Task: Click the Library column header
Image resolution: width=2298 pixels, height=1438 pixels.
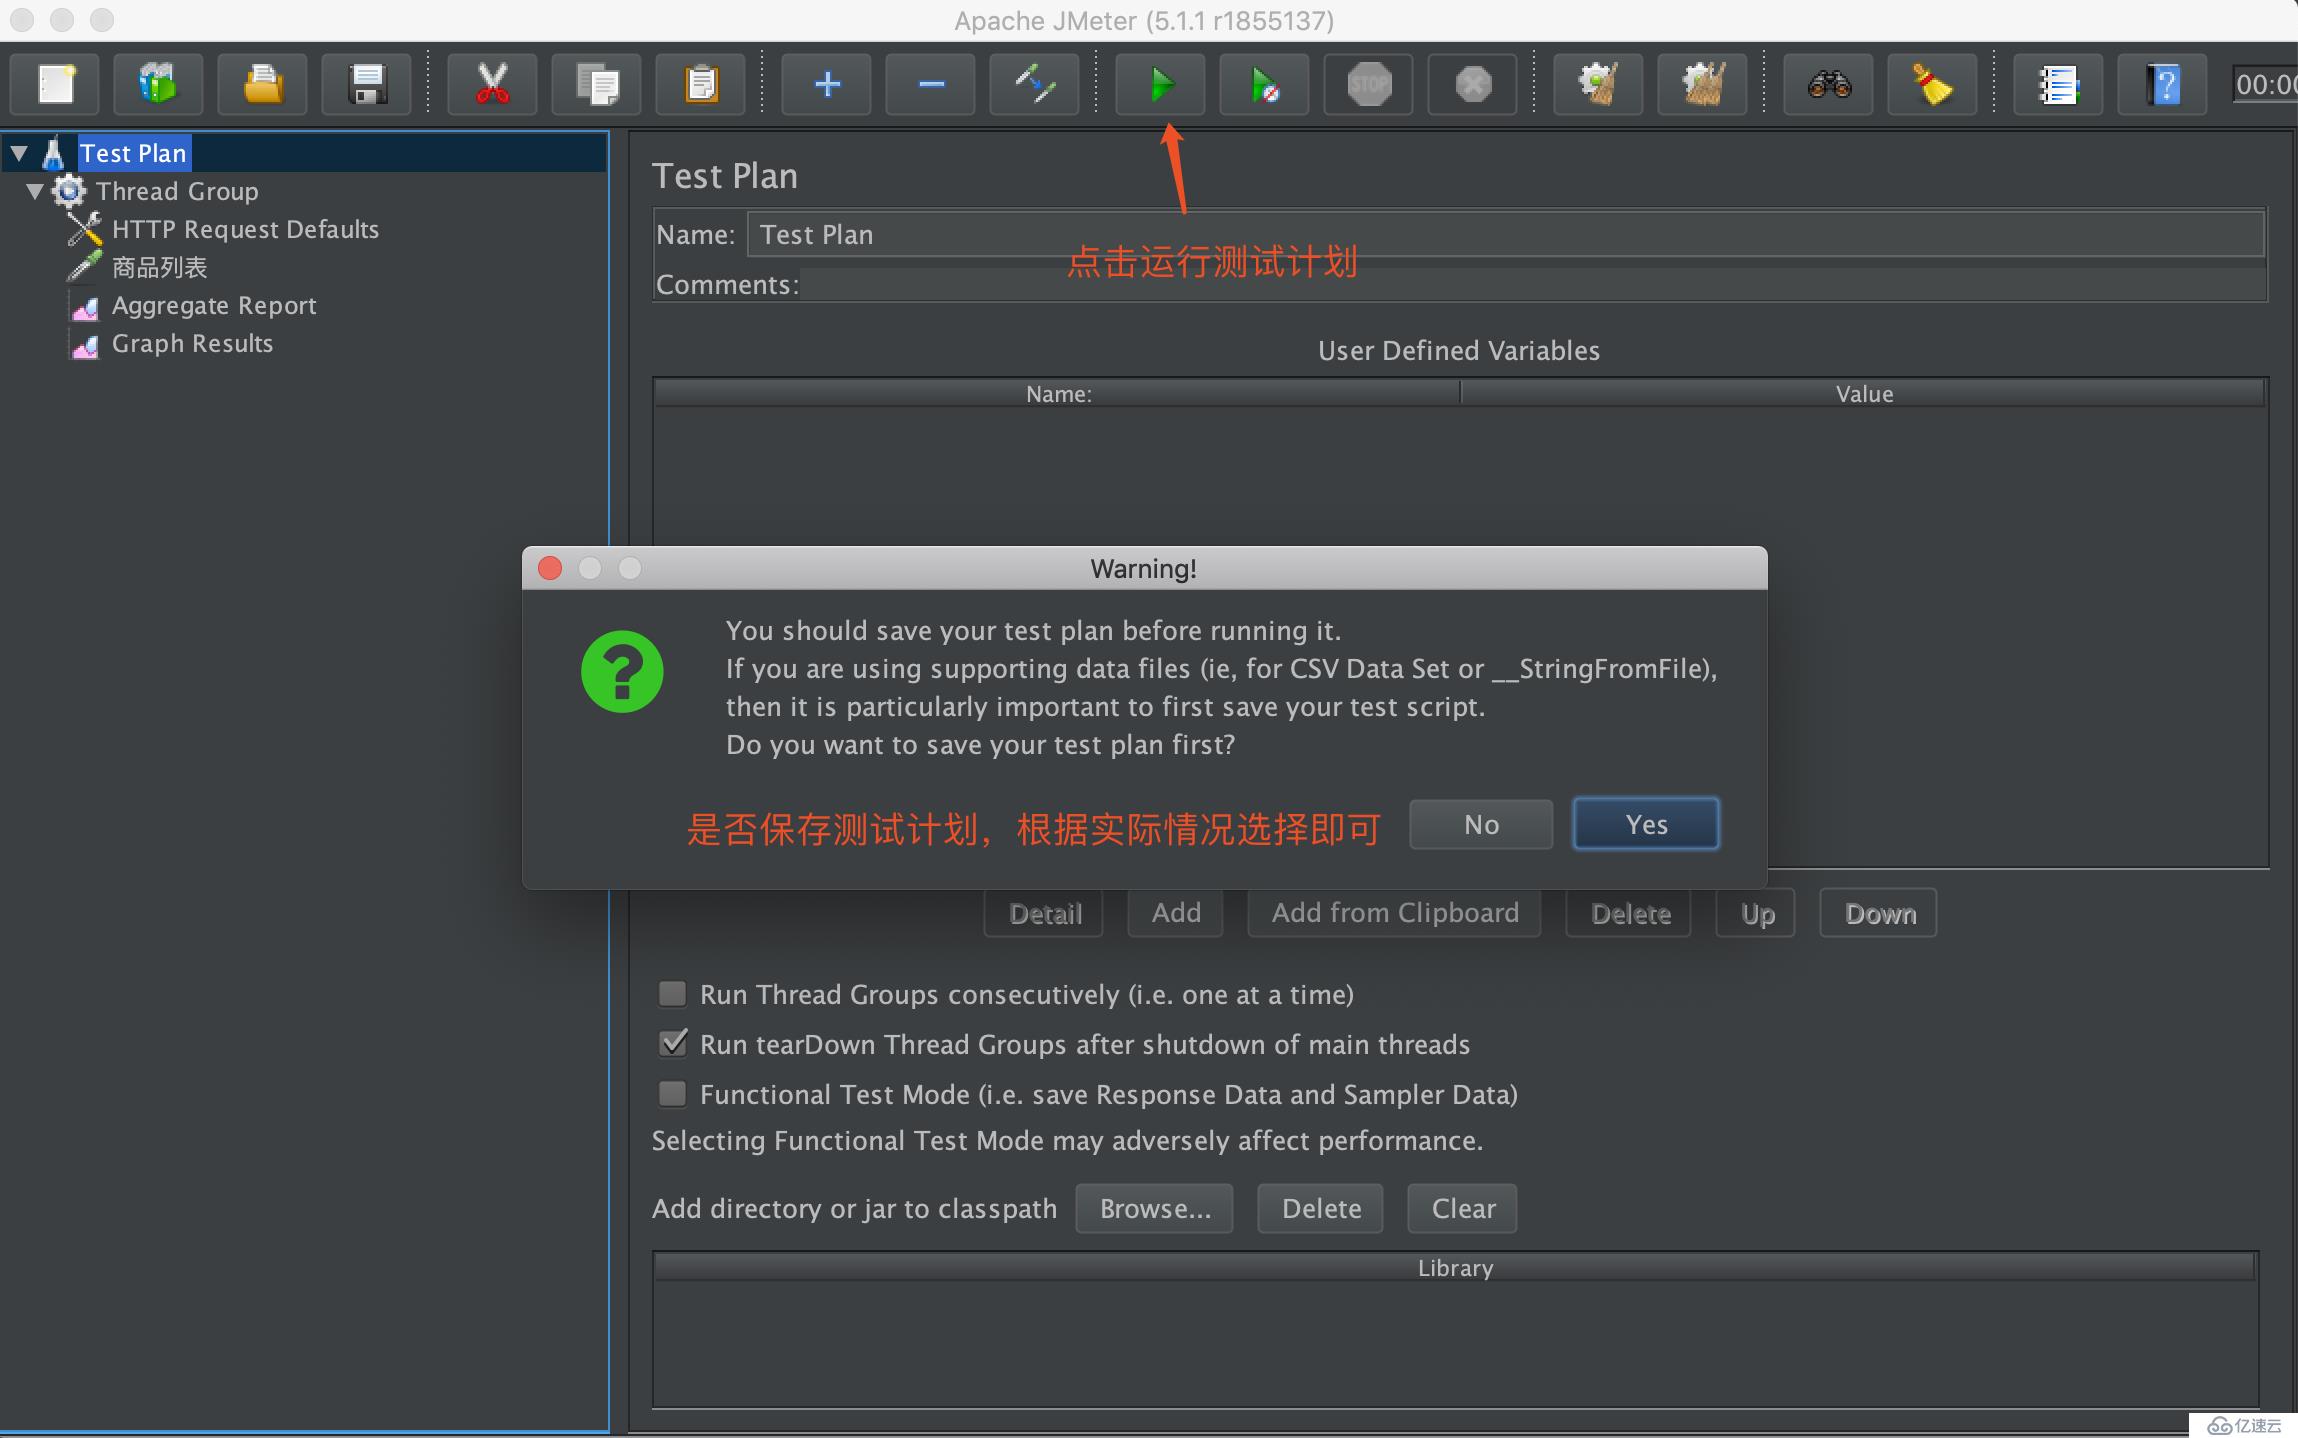Action: pyautogui.click(x=1455, y=1268)
